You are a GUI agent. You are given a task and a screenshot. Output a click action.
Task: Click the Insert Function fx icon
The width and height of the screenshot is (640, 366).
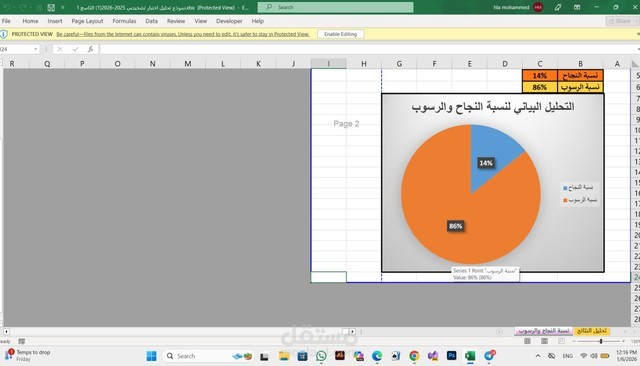91,49
